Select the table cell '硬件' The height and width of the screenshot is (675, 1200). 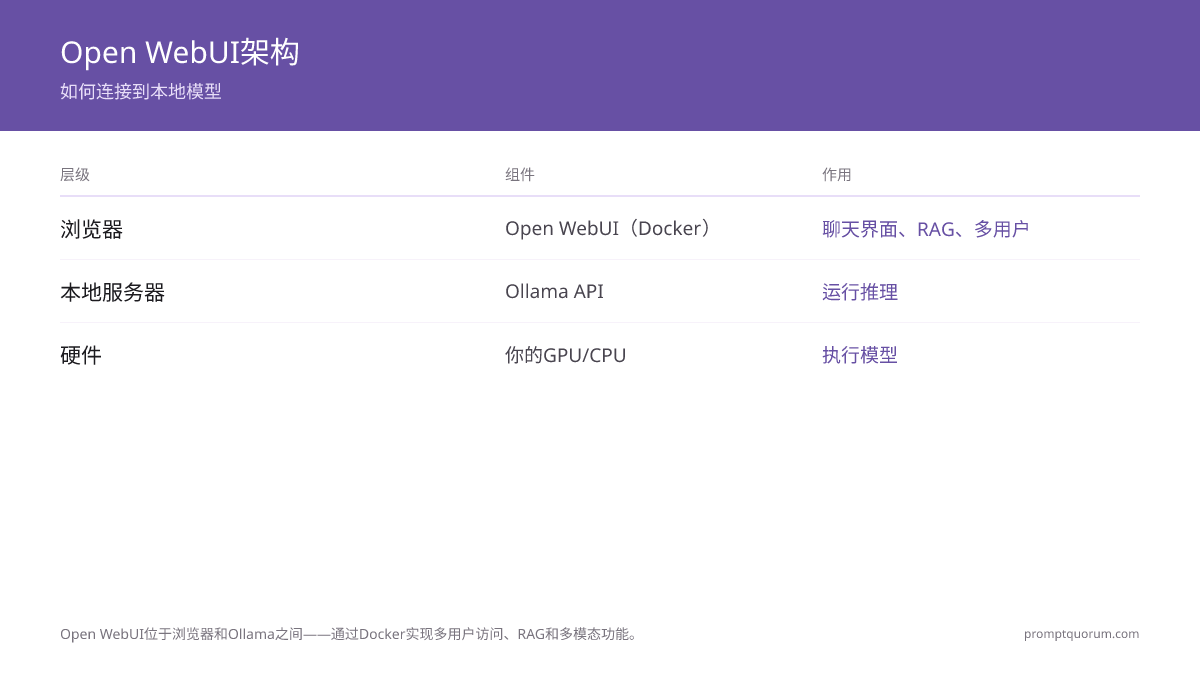(81, 355)
